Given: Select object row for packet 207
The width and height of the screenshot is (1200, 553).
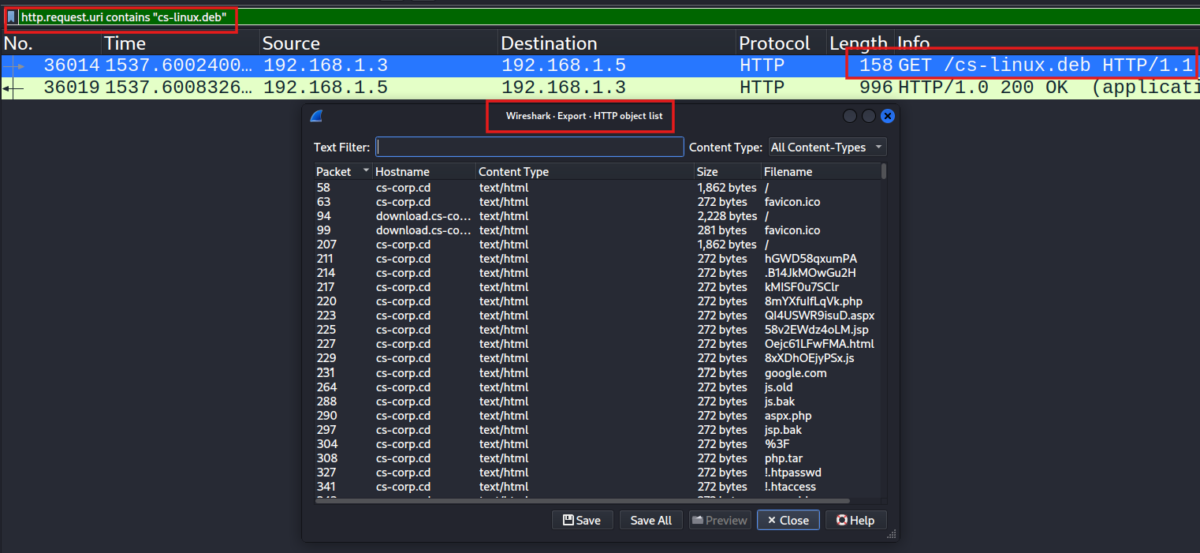Looking at the screenshot, I should pos(597,244).
